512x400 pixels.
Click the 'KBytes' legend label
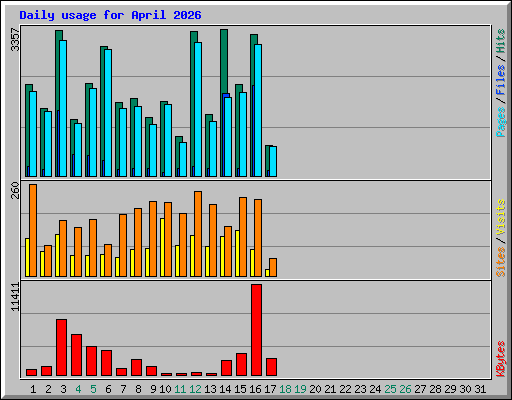point(500,359)
